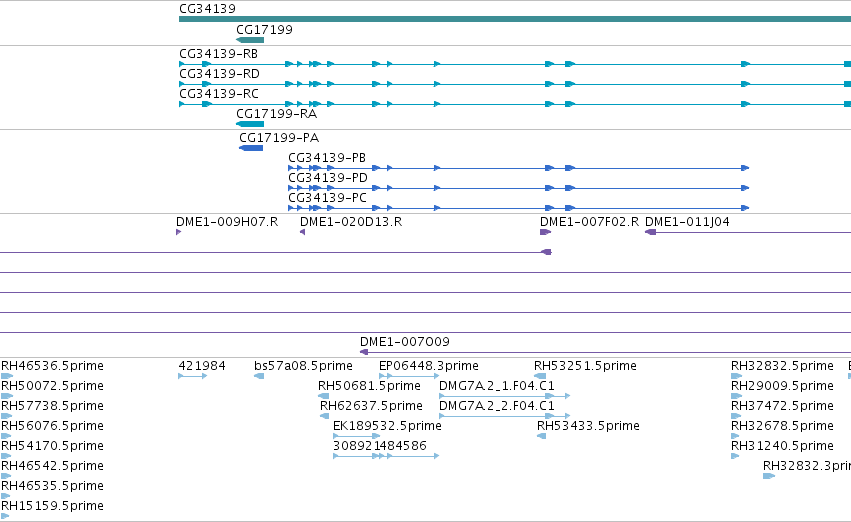851x522 pixels.
Task: Select the RH56076.5prime EST label
Action: [x=52, y=426]
